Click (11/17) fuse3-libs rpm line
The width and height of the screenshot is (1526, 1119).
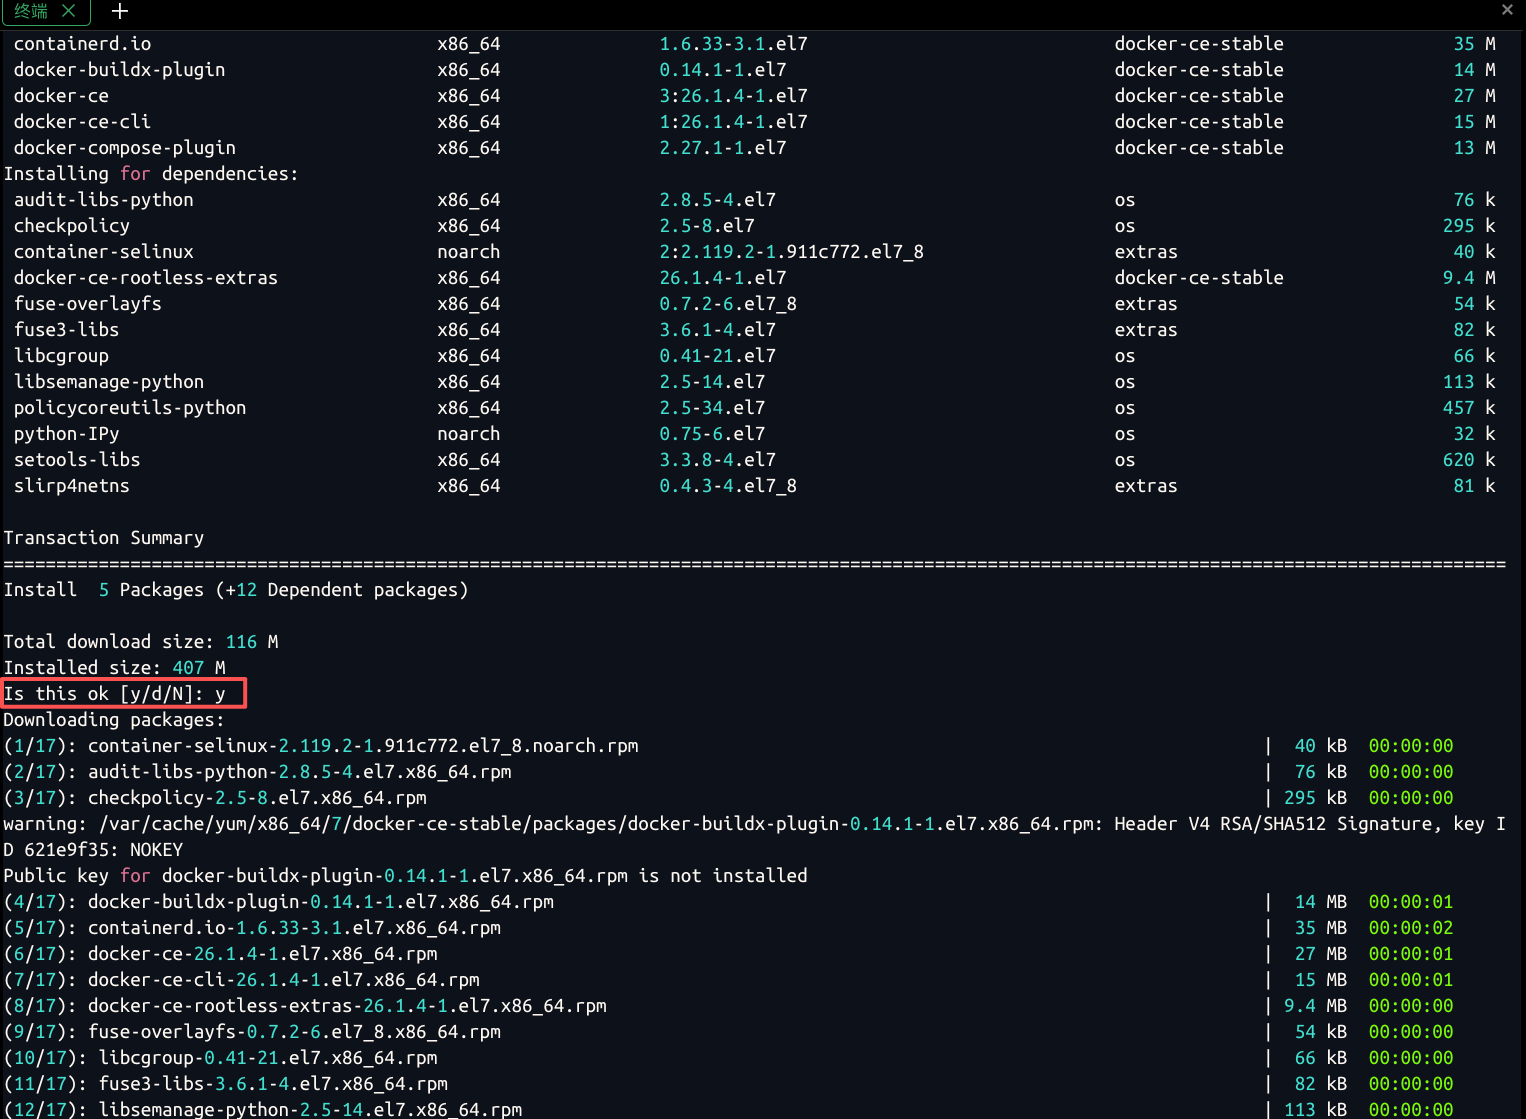[x=728, y=1084]
